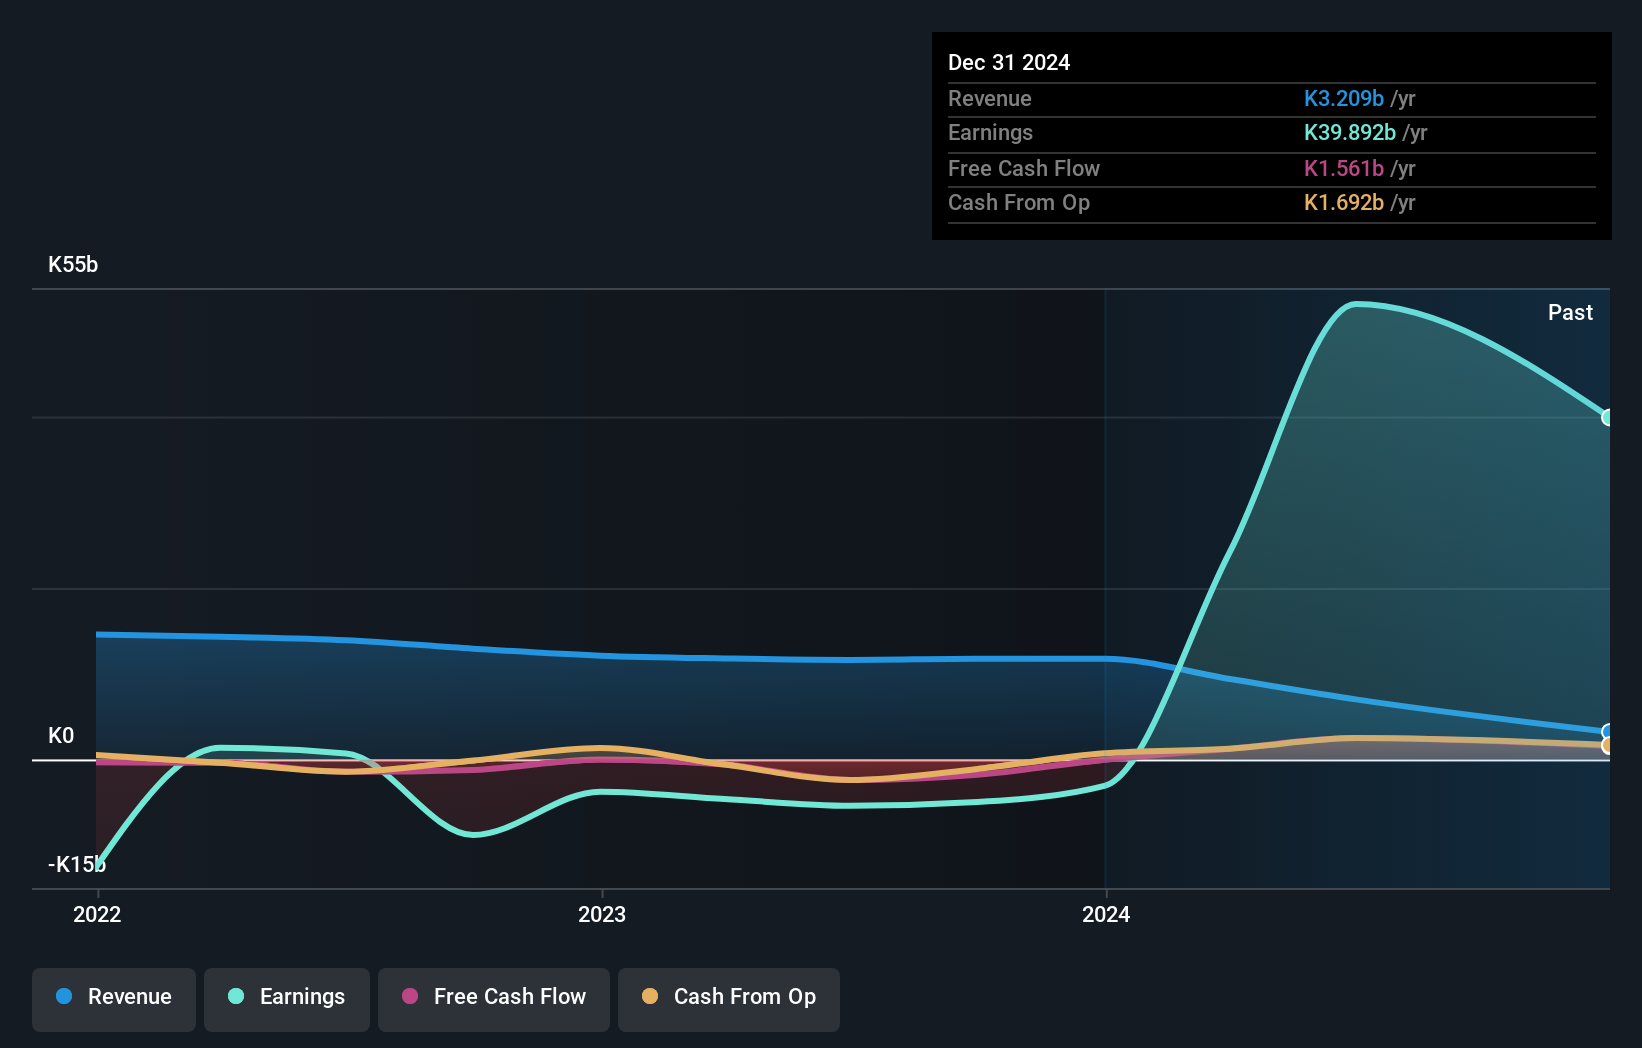Click the Earnings row label in tooltip
Viewport: 1642px width, 1048px height.
(990, 133)
